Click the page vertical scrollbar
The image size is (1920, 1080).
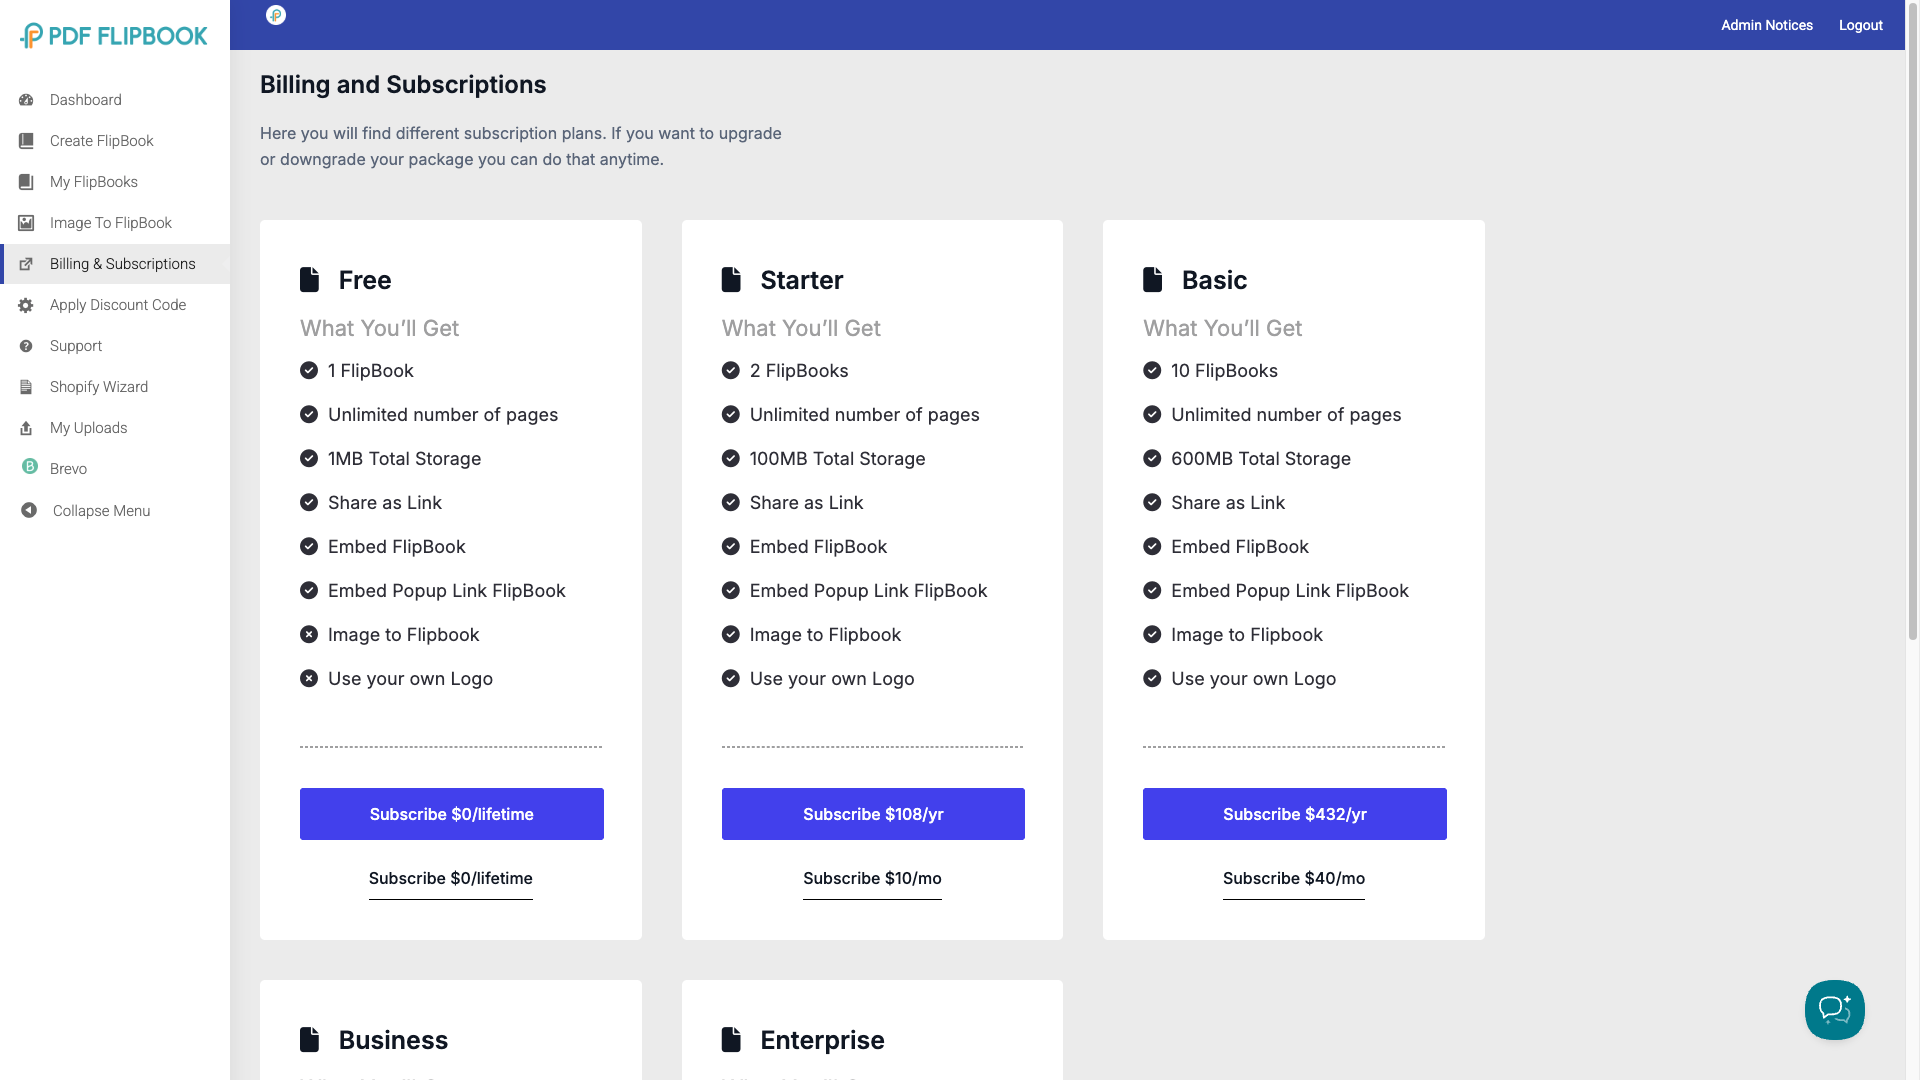point(1912,320)
